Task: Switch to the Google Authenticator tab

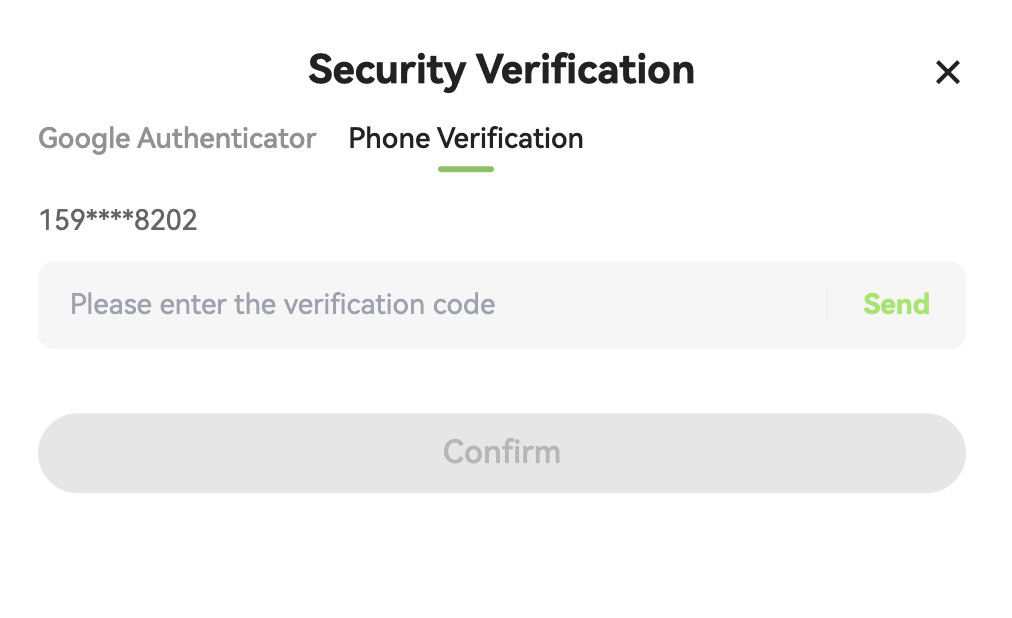Action: pos(177,138)
